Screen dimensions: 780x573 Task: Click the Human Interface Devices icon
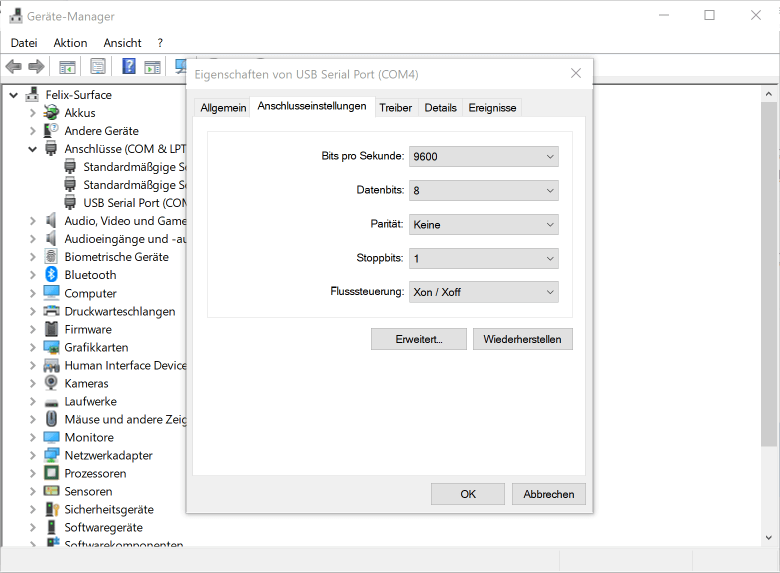pyautogui.click(x=51, y=366)
